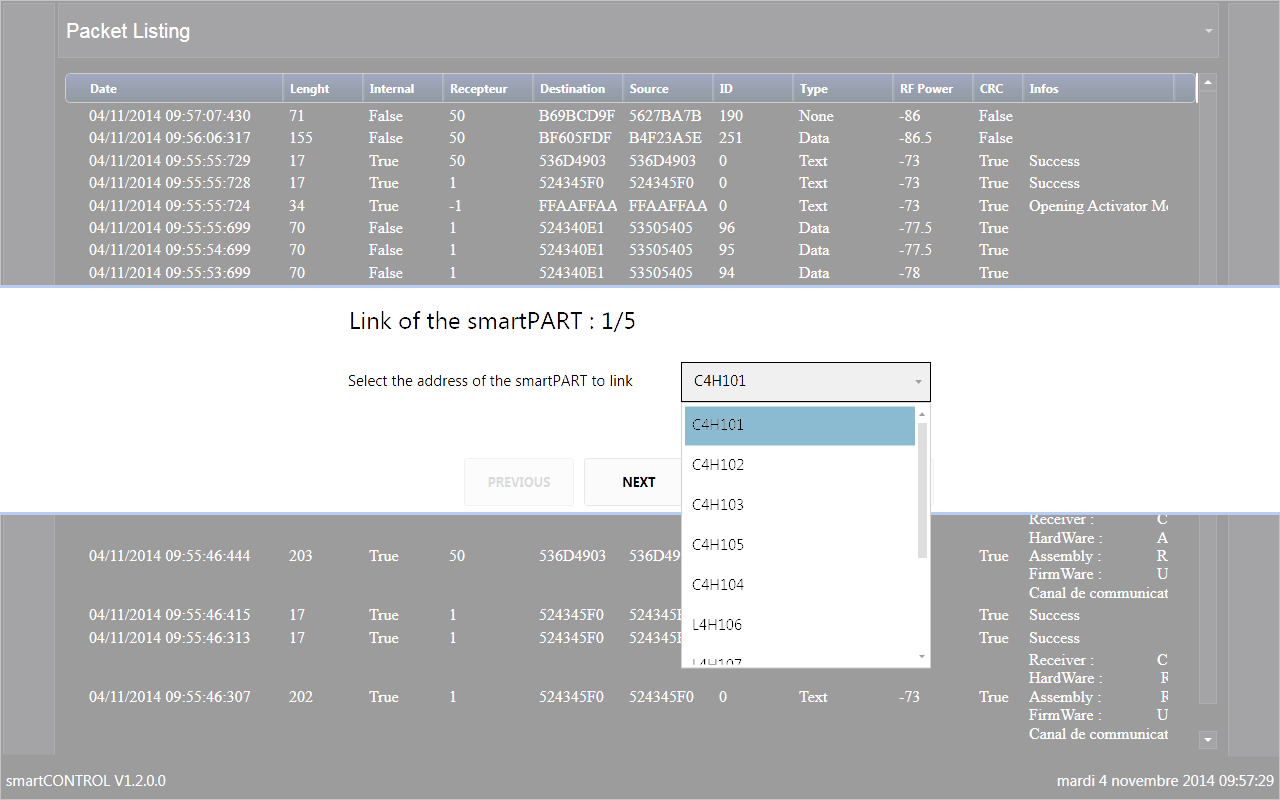Click the Infos column header
The width and height of the screenshot is (1280, 800).
point(1098,89)
